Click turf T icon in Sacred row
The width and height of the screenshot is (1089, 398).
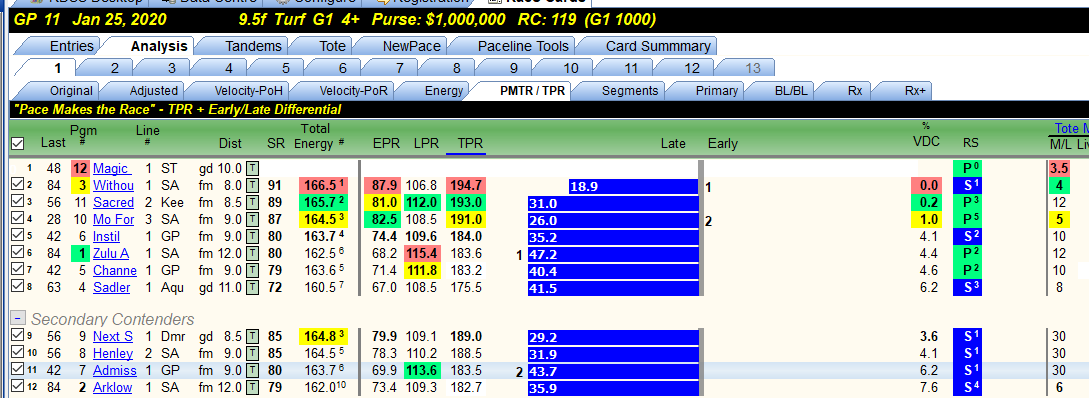253,203
